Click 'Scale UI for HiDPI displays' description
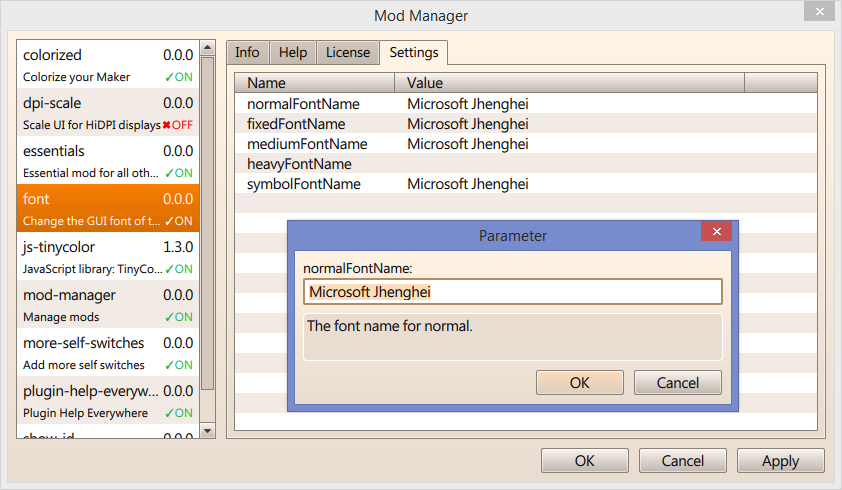842x490 pixels. pos(92,125)
